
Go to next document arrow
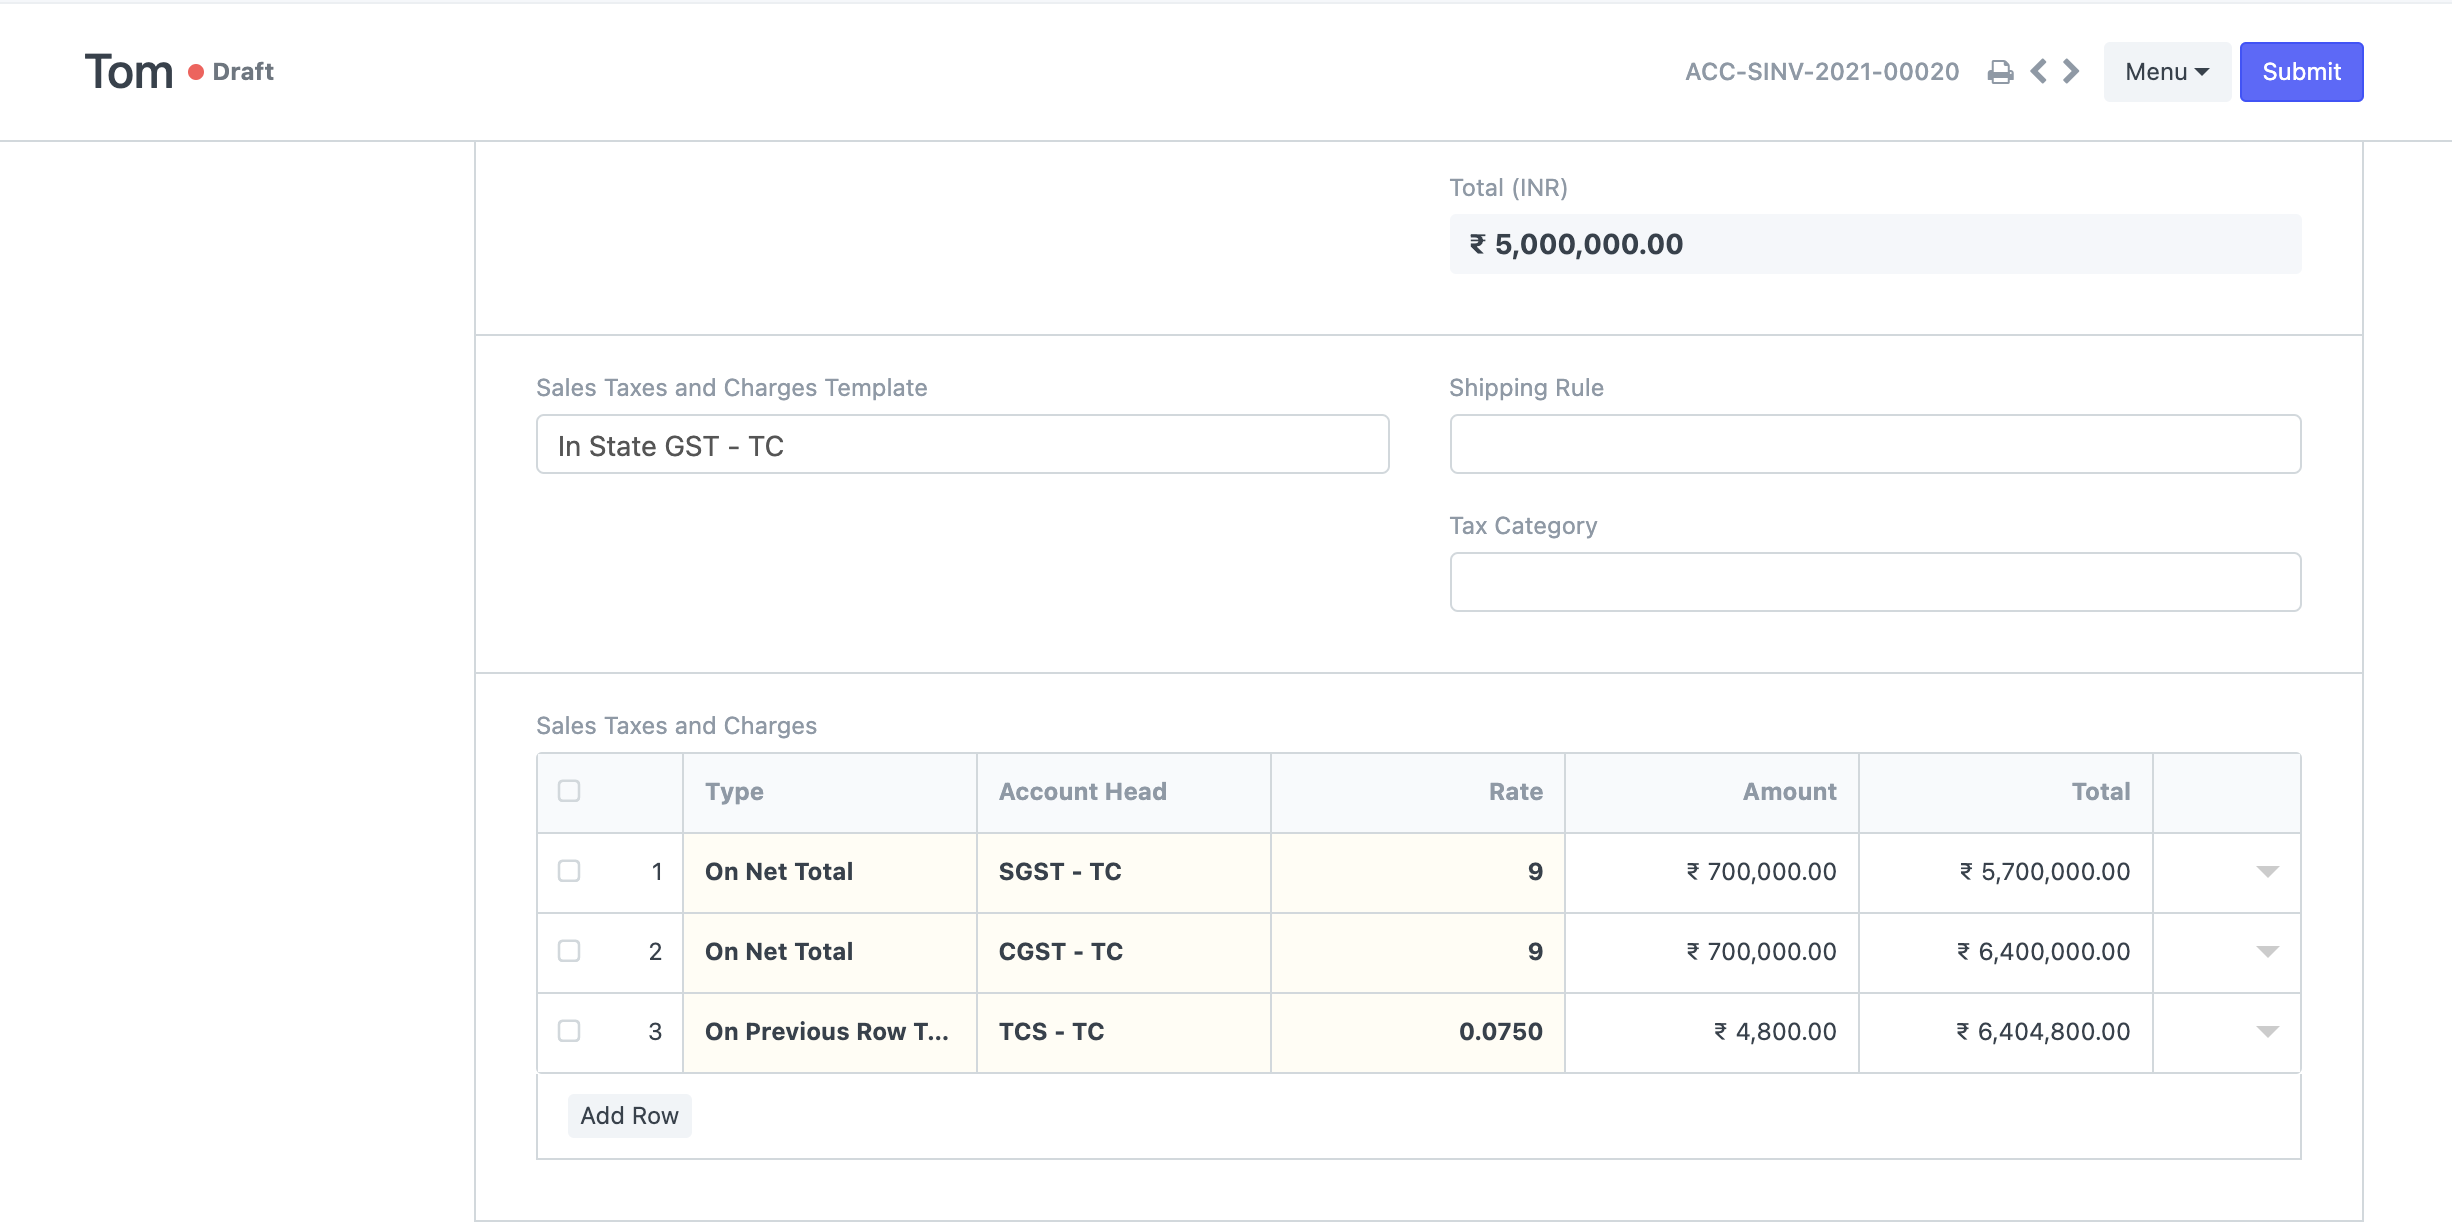point(2071,71)
